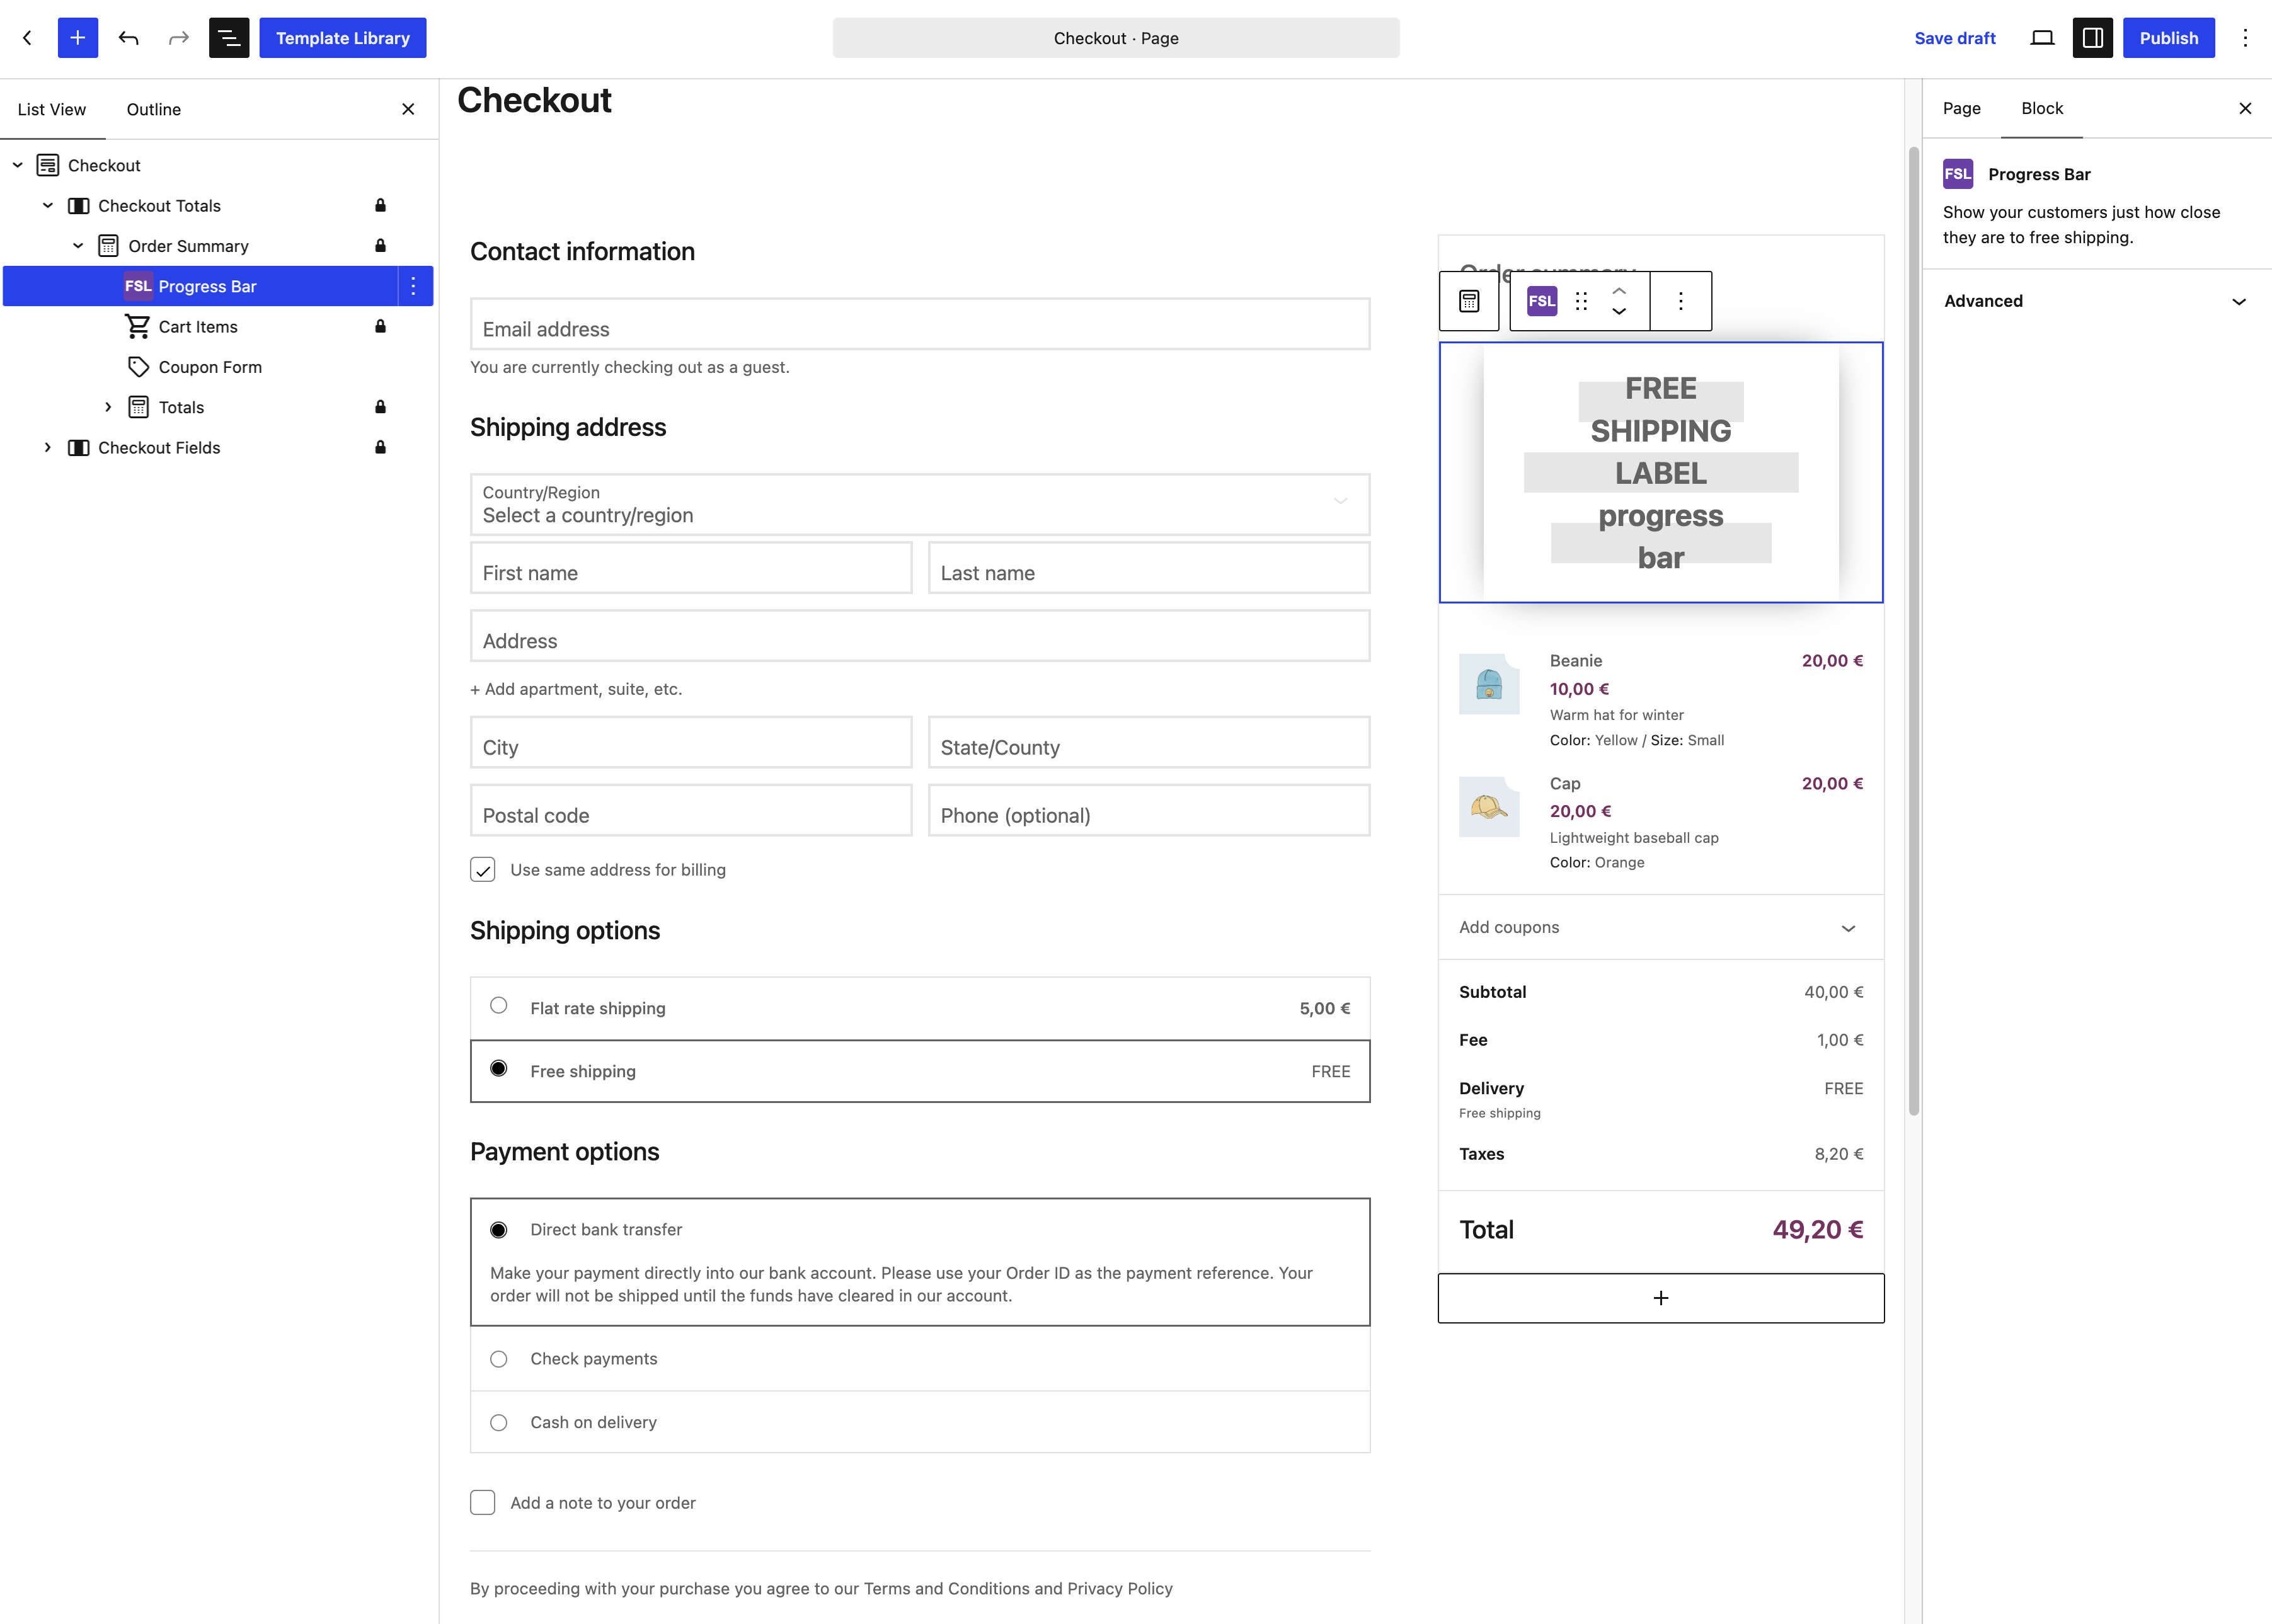
Task: Select Flat rate shipping option
Action: click(x=498, y=1005)
